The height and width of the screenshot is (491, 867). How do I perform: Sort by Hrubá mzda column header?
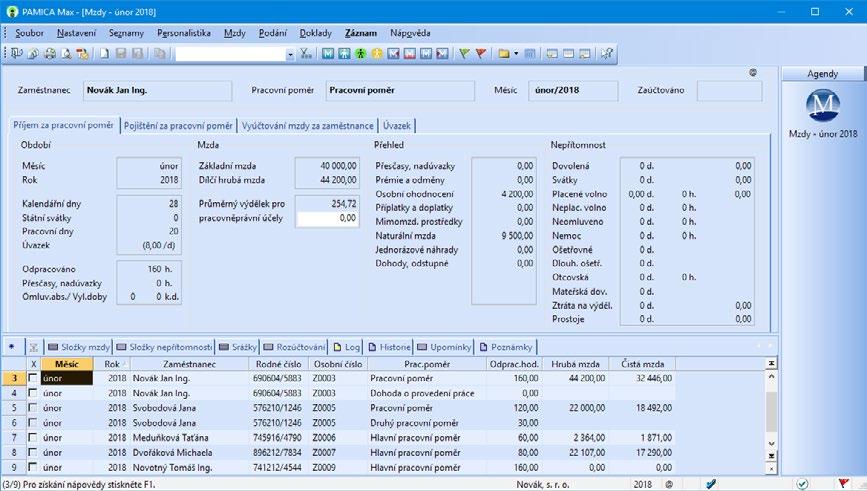pyautogui.click(x=575, y=364)
